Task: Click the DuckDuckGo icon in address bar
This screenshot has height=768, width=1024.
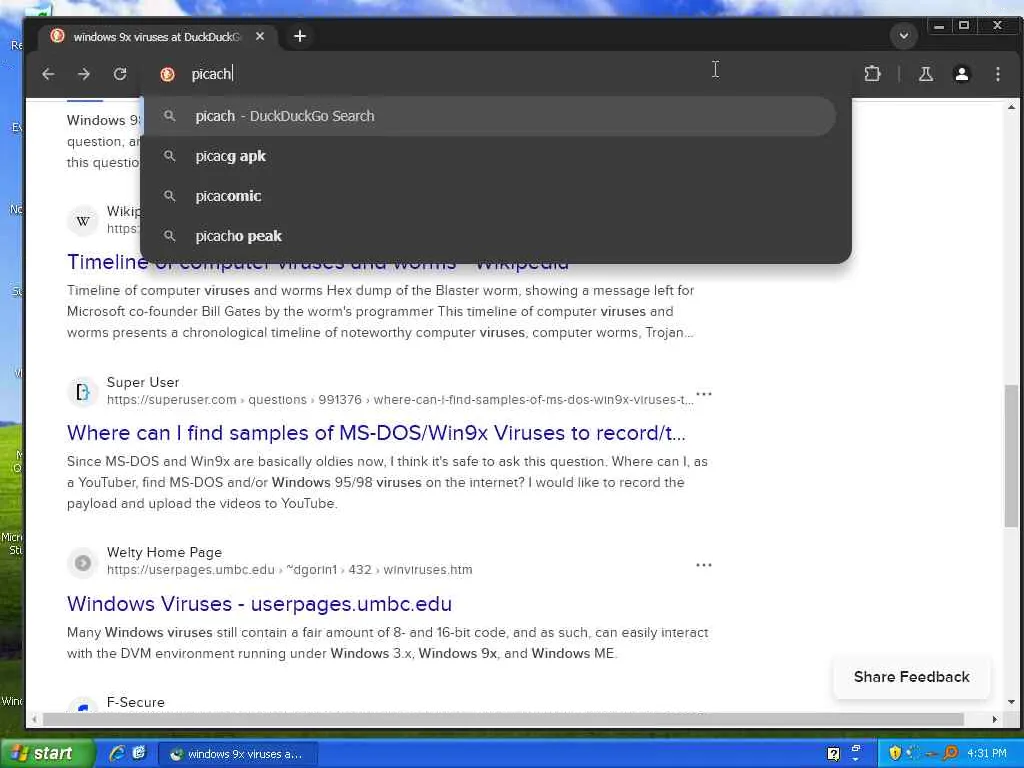Action: (x=167, y=74)
